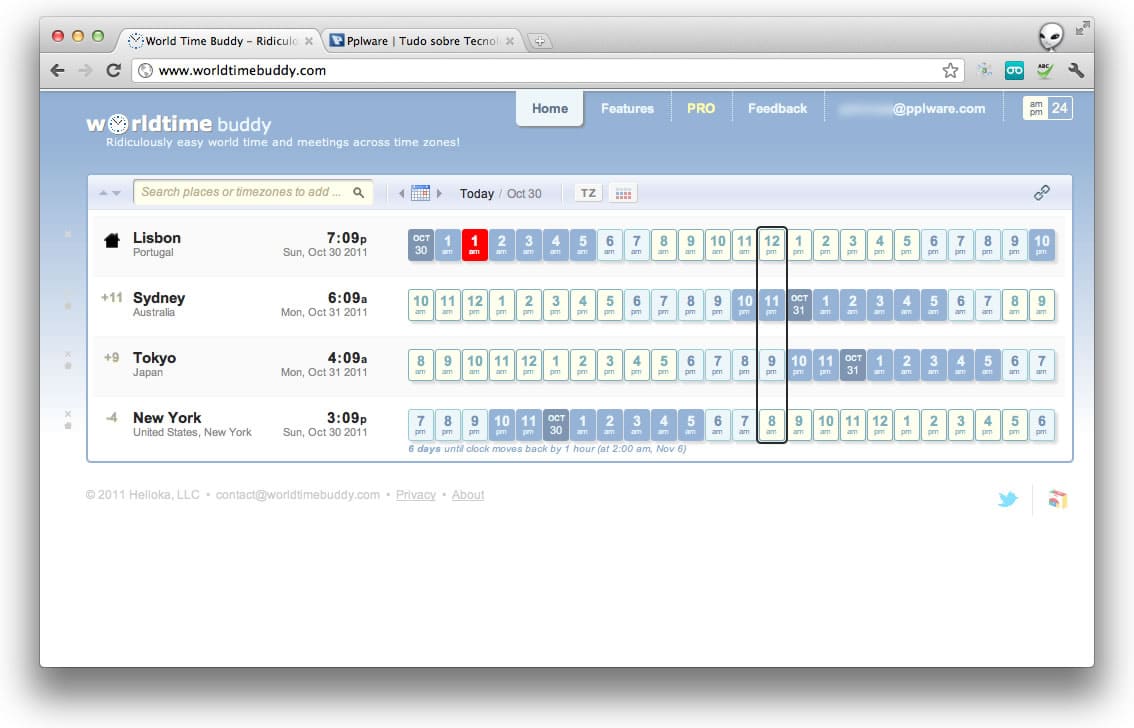Screen dimensions: 1134x728
Task: Open the About link
Action: tap(468, 495)
